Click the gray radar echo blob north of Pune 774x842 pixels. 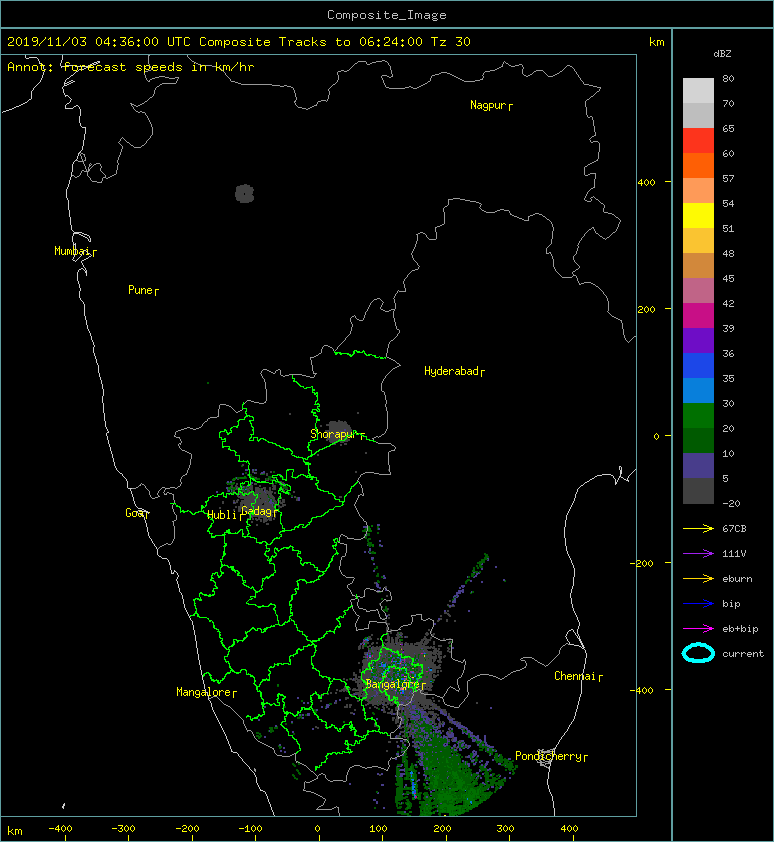tap(244, 193)
